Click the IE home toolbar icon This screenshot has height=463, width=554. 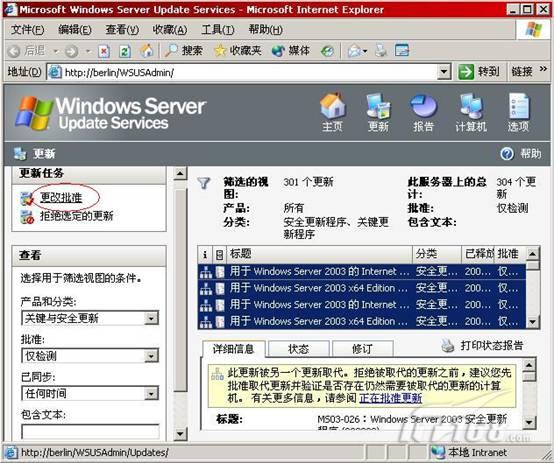pos(147,51)
